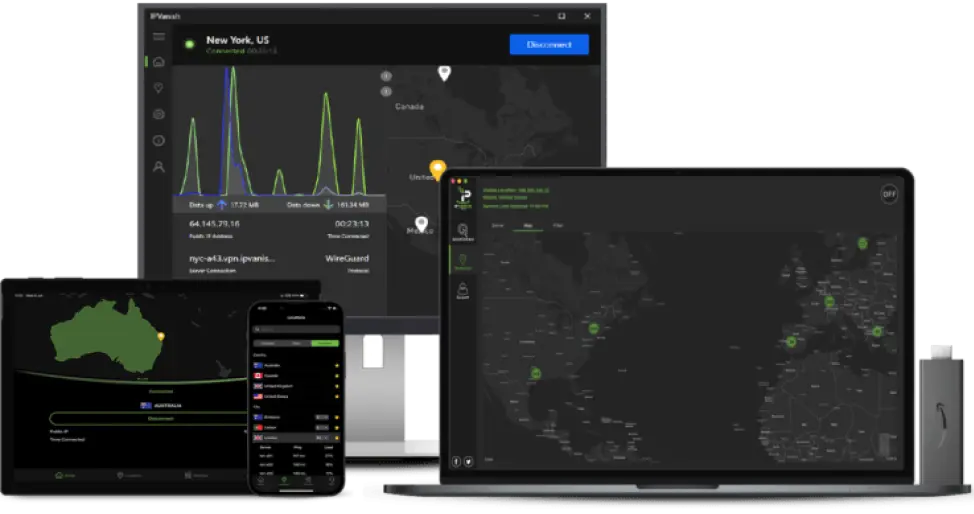Image resolution: width=974 pixels, height=514 pixels.
Task: Switch to the Map tab on laptop
Action: click(x=528, y=226)
